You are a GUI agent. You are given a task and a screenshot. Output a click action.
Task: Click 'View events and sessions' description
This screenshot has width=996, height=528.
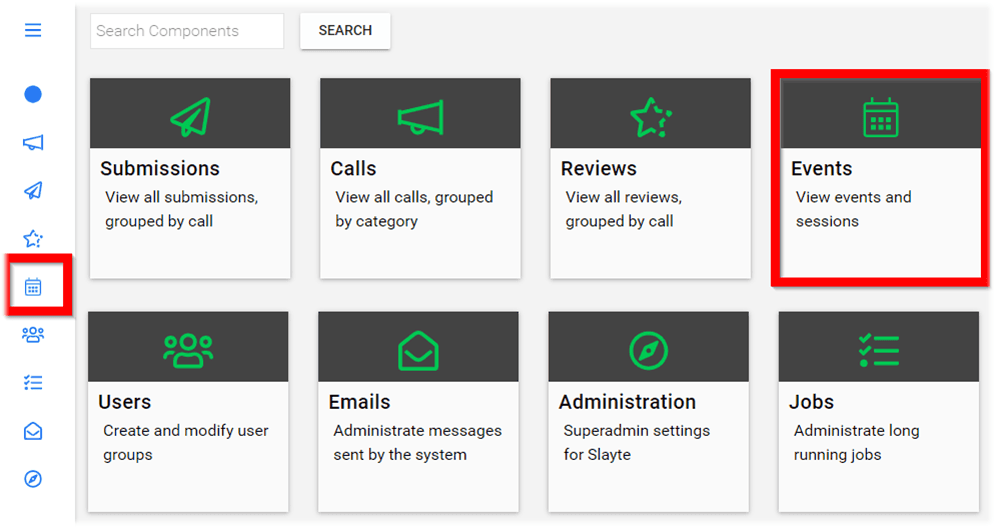click(854, 209)
